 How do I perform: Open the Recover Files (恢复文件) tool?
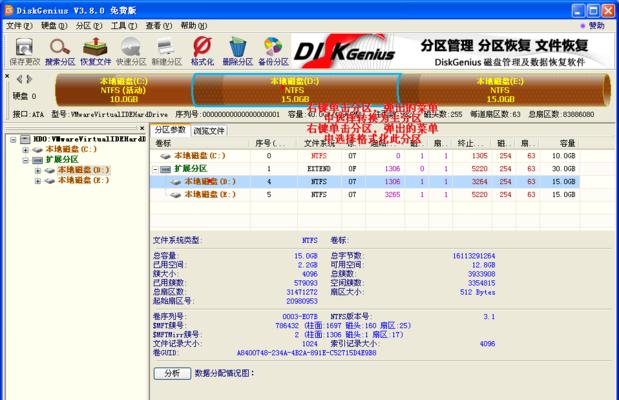click(95, 51)
